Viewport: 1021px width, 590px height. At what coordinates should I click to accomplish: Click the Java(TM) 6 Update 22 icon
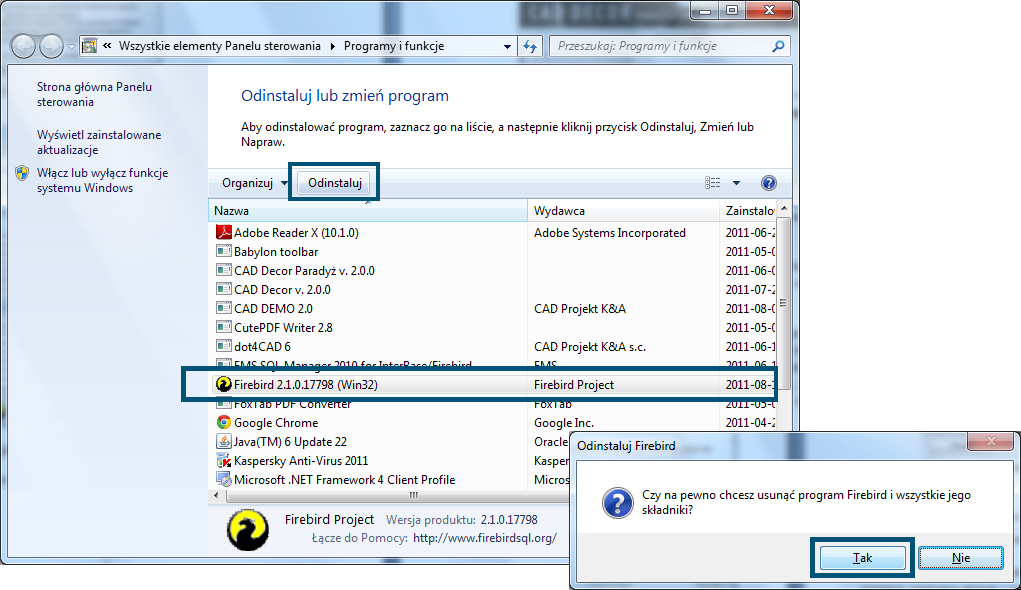(223, 441)
